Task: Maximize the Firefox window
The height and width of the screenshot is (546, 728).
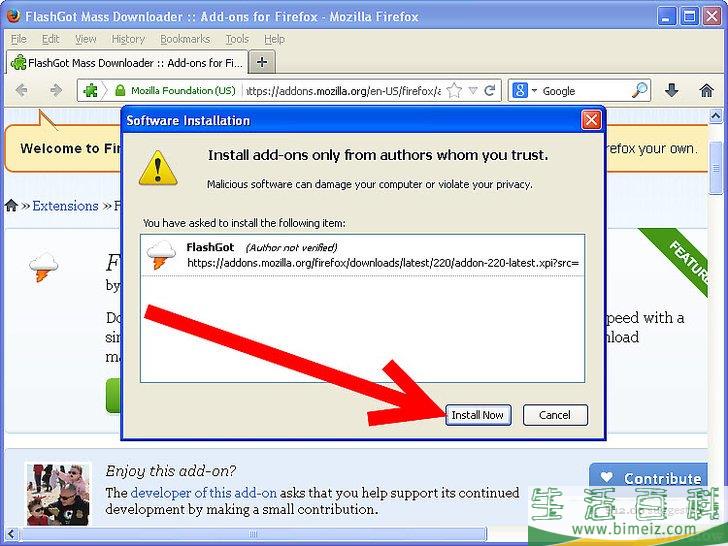Action: 690,17
